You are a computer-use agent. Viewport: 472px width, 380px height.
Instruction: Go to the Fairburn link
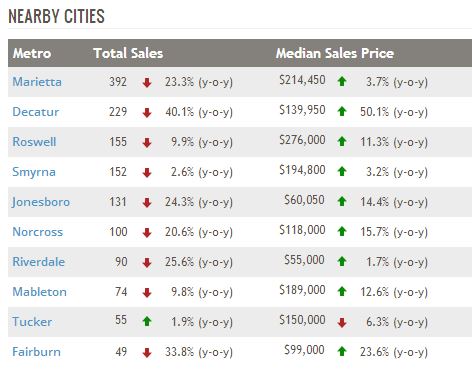coord(37,352)
